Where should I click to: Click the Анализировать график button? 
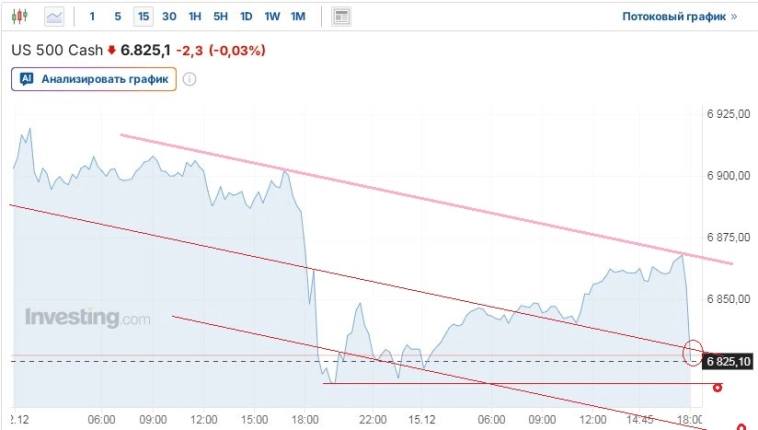[94, 79]
